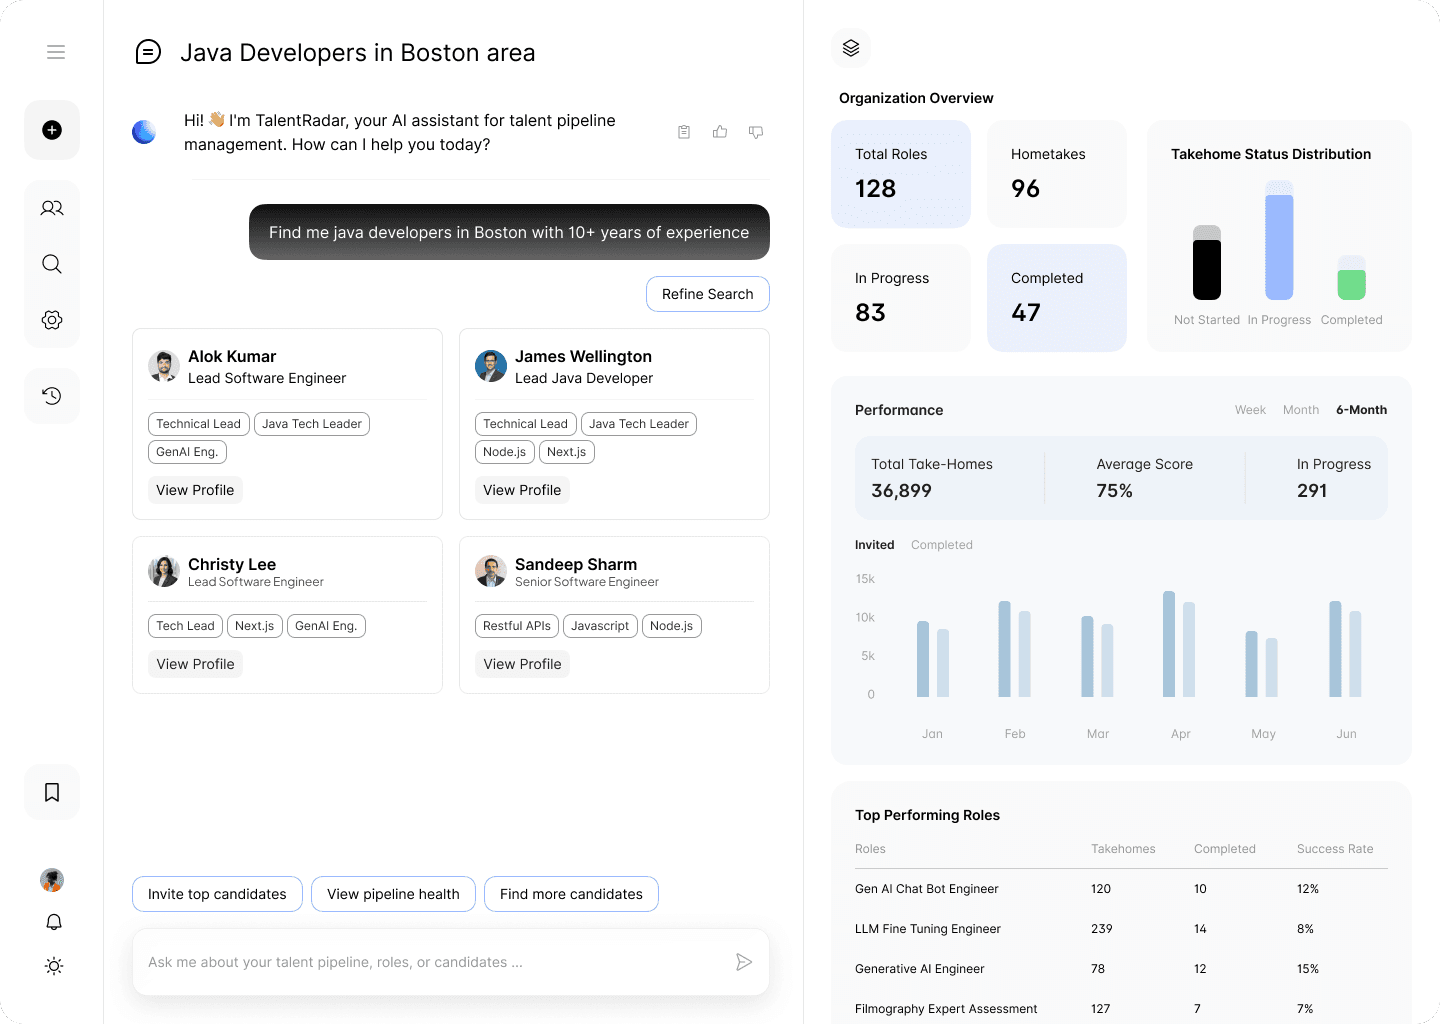
Task: Click the new chat plus icon
Action: 52,130
